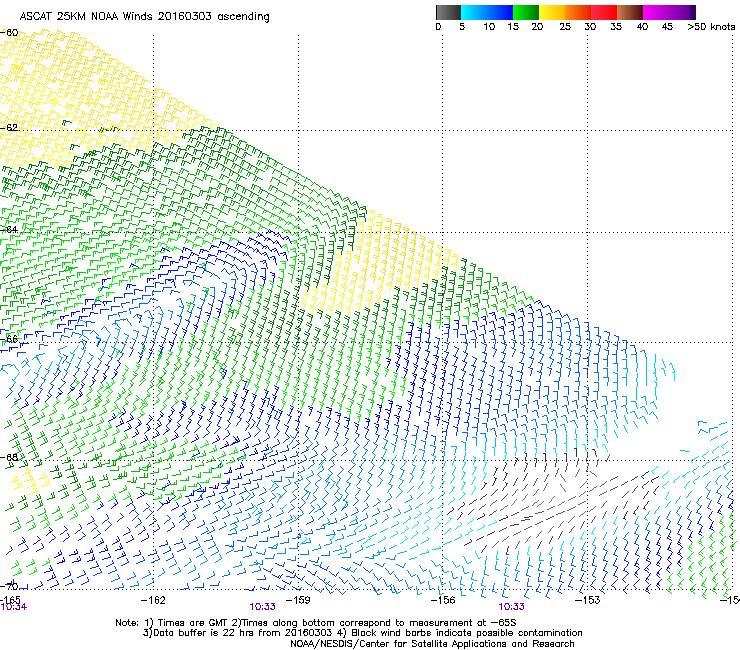Image resolution: width=740 pixels, height=650 pixels.
Task: Click the brown 35-40 knots color segment
Action: click(630, 12)
